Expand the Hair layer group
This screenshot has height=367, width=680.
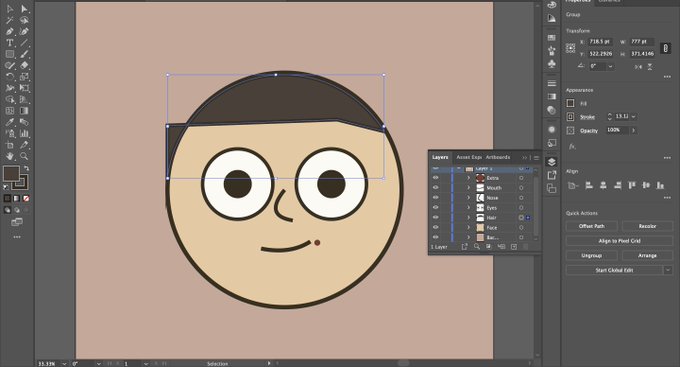(468, 218)
